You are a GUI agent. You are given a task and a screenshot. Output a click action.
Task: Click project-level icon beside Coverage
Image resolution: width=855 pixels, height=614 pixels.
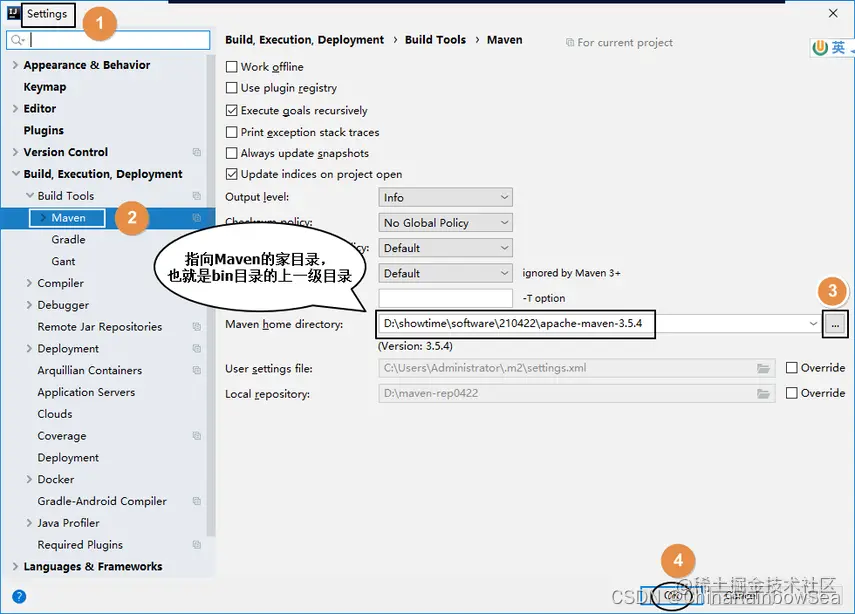tap(197, 436)
